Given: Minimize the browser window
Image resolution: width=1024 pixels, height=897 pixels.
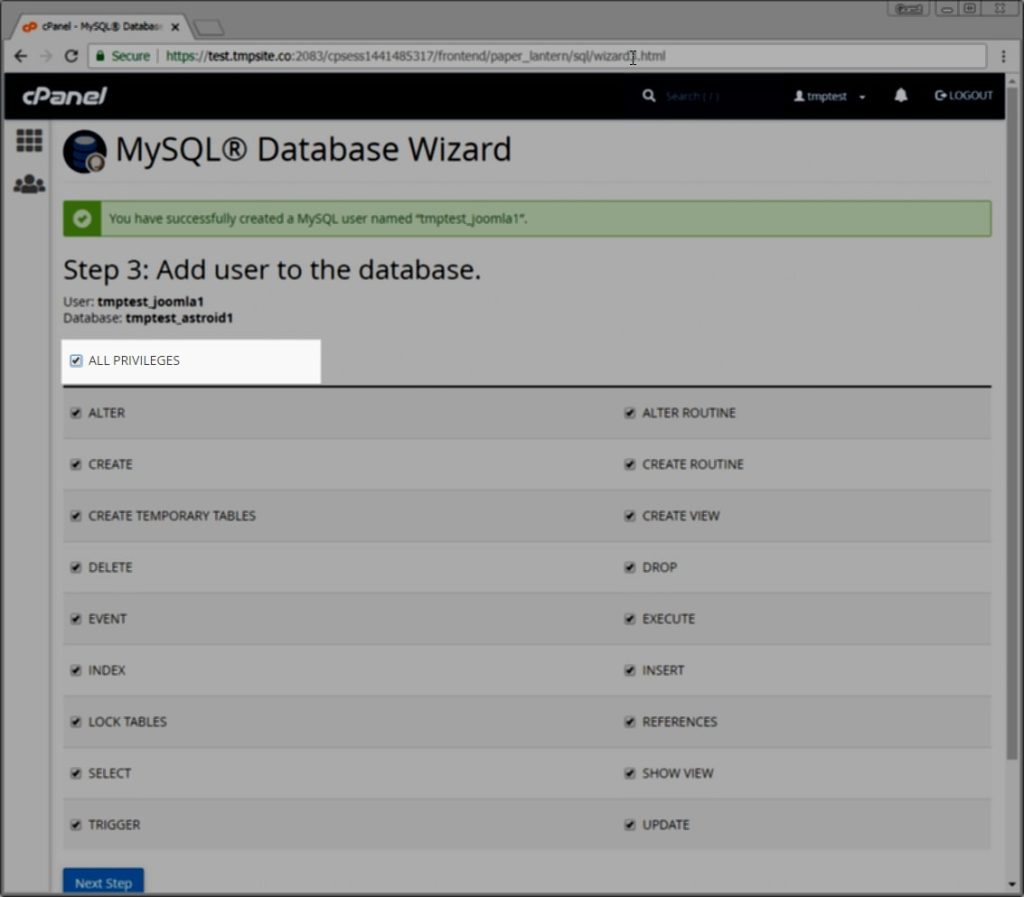Looking at the screenshot, I should point(947,9).
